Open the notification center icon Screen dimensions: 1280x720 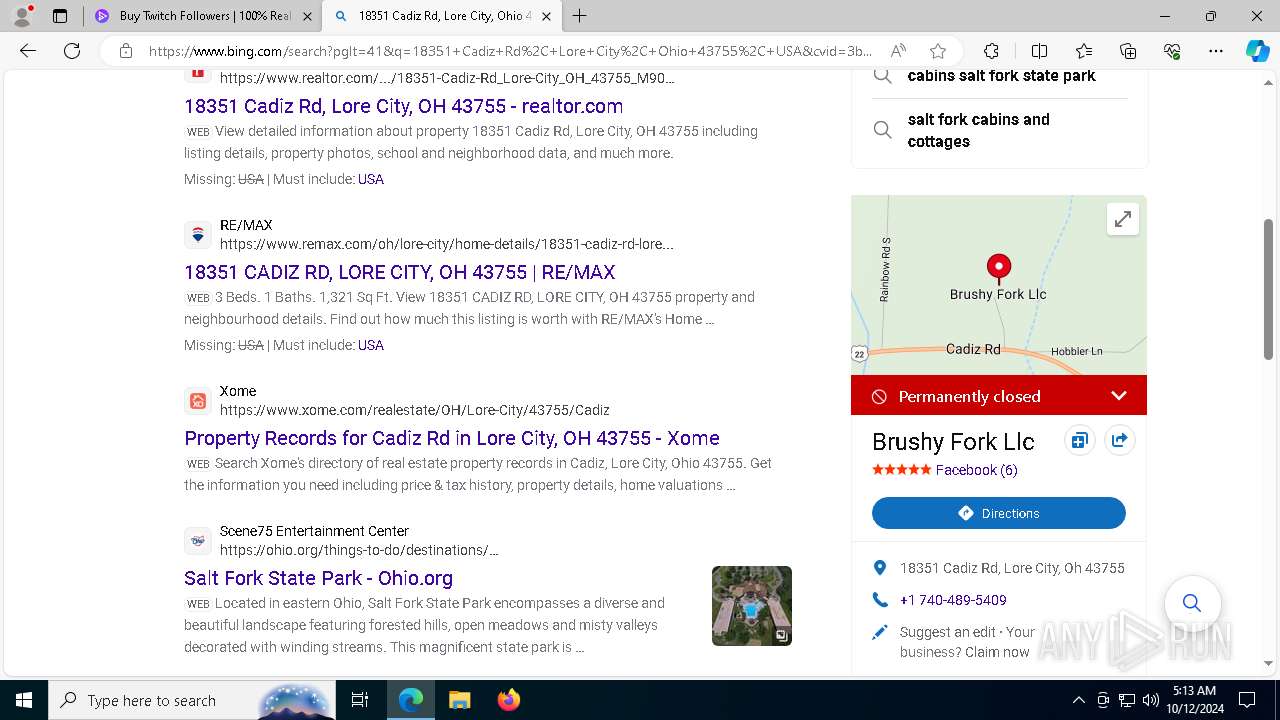tap(1247, 700)
